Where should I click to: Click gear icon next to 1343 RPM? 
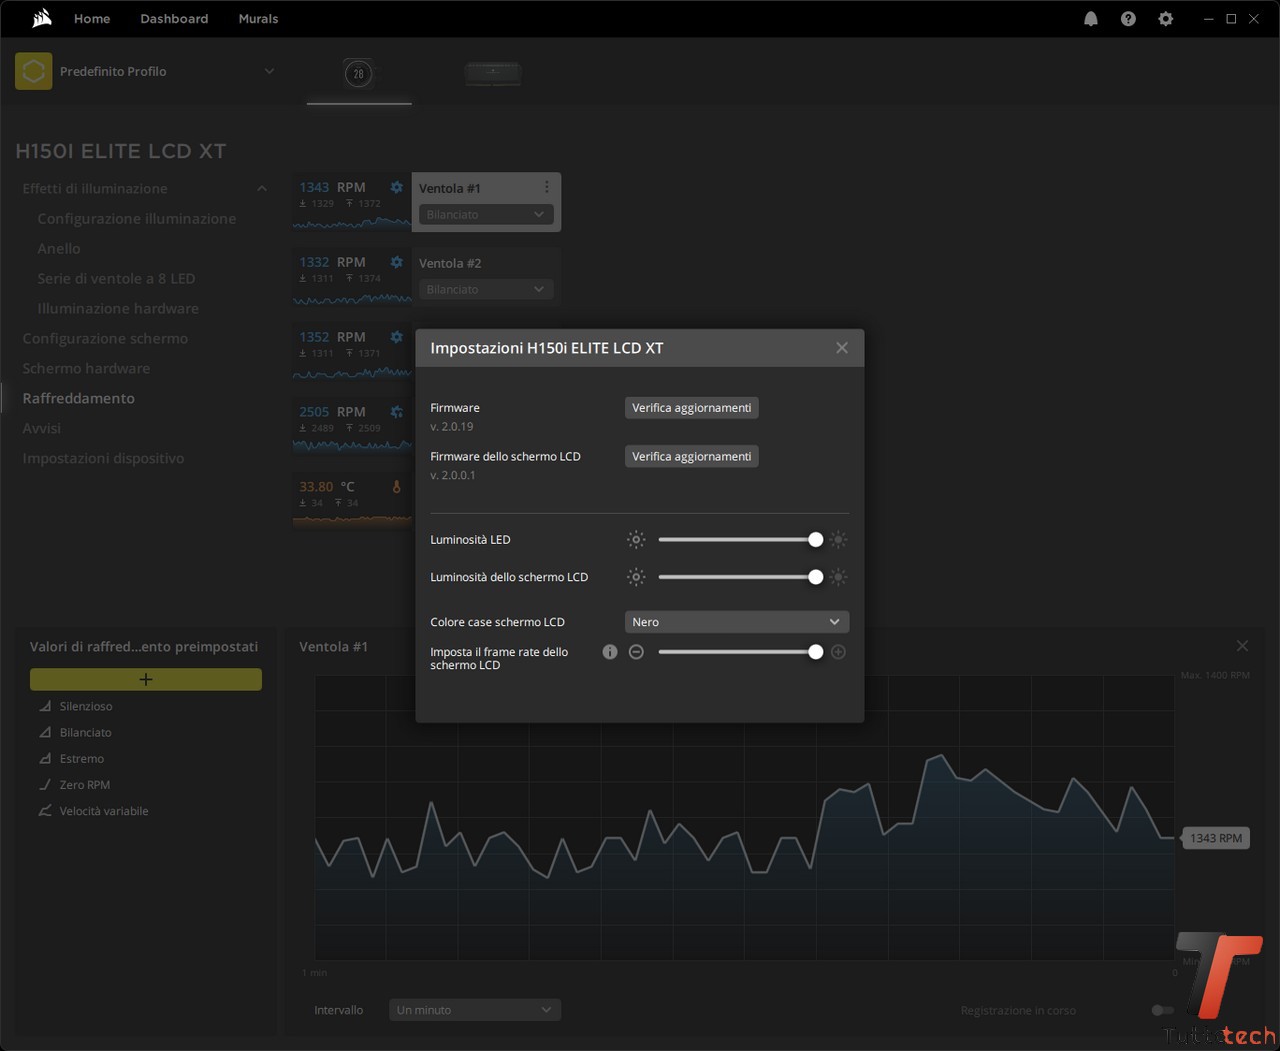(x=397, y=187)
